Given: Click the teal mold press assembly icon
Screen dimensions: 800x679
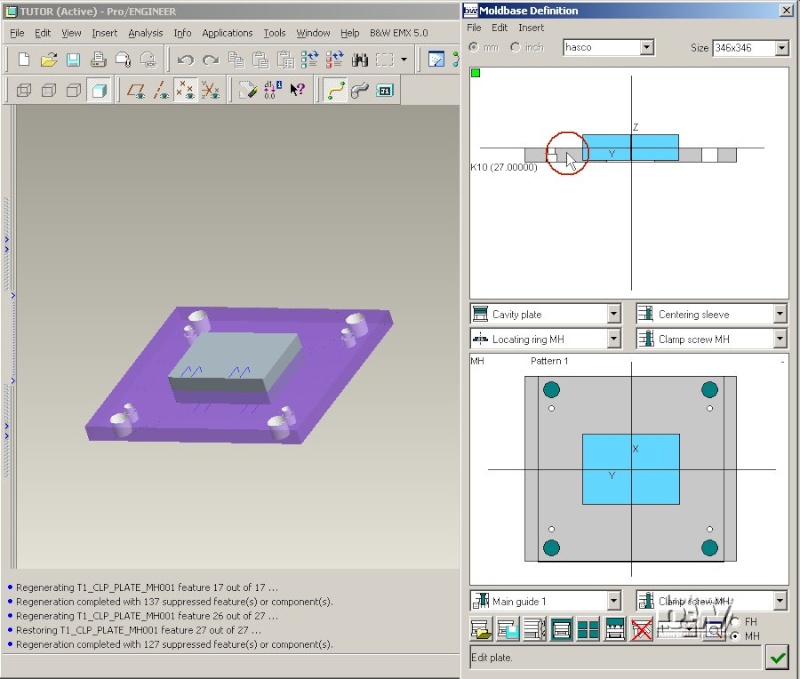Looking at the screenshot, I should pos(615,629).
